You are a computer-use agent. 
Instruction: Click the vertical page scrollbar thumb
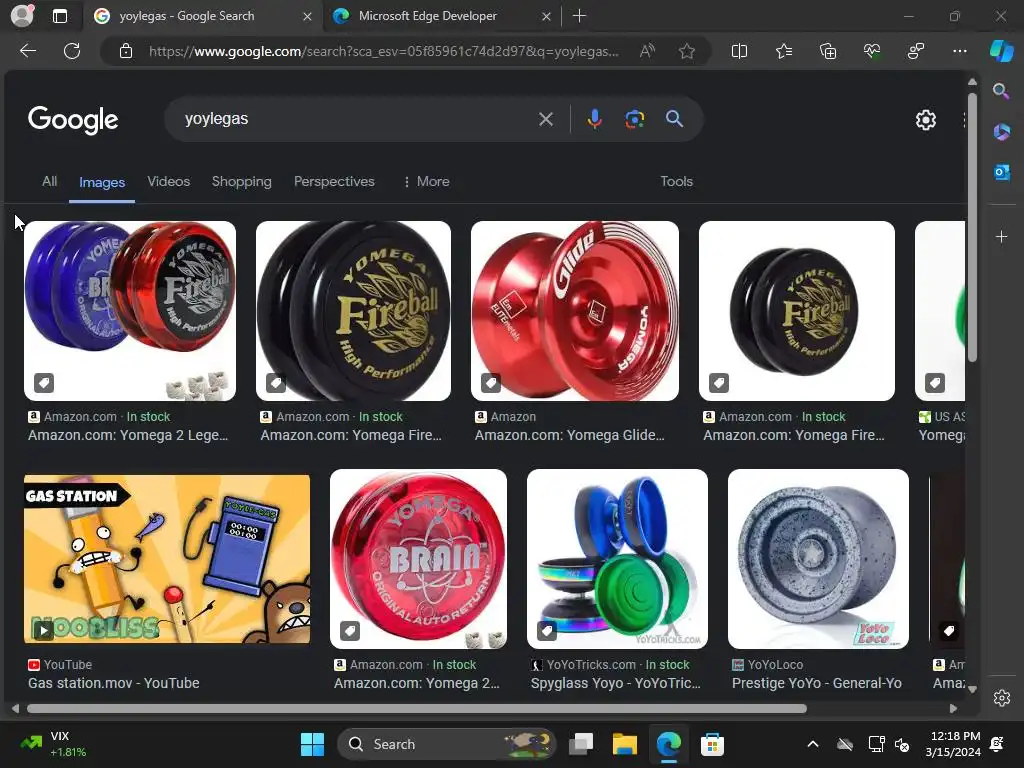click(x=972, y=227)
